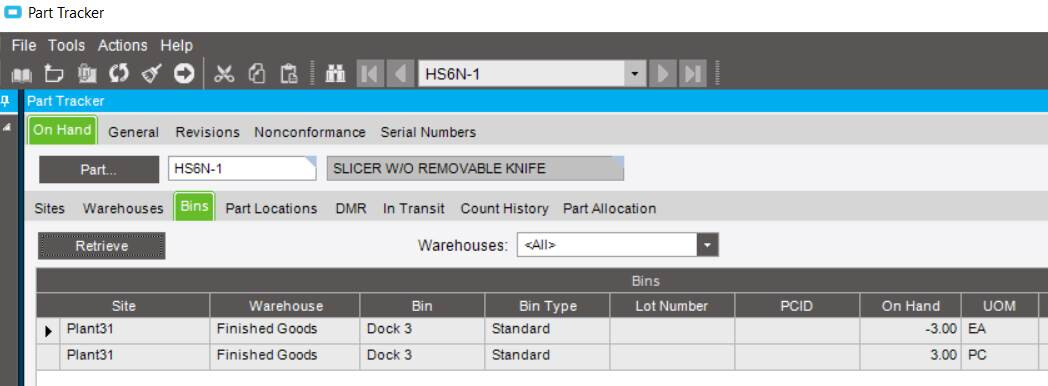
Task: Click the Copy icon in toolbar
Action: 257,73
